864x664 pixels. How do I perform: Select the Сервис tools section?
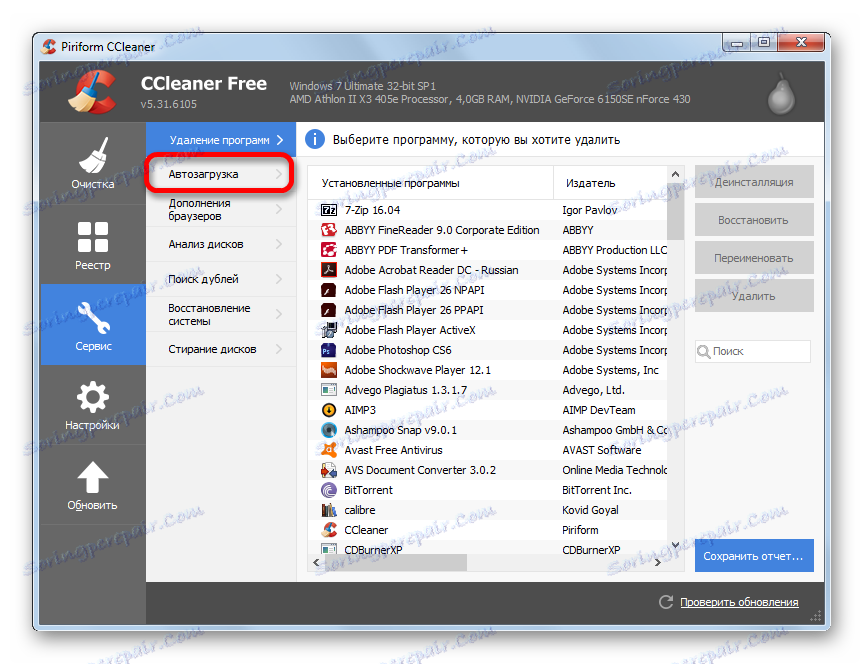click(x=93, y=325)
